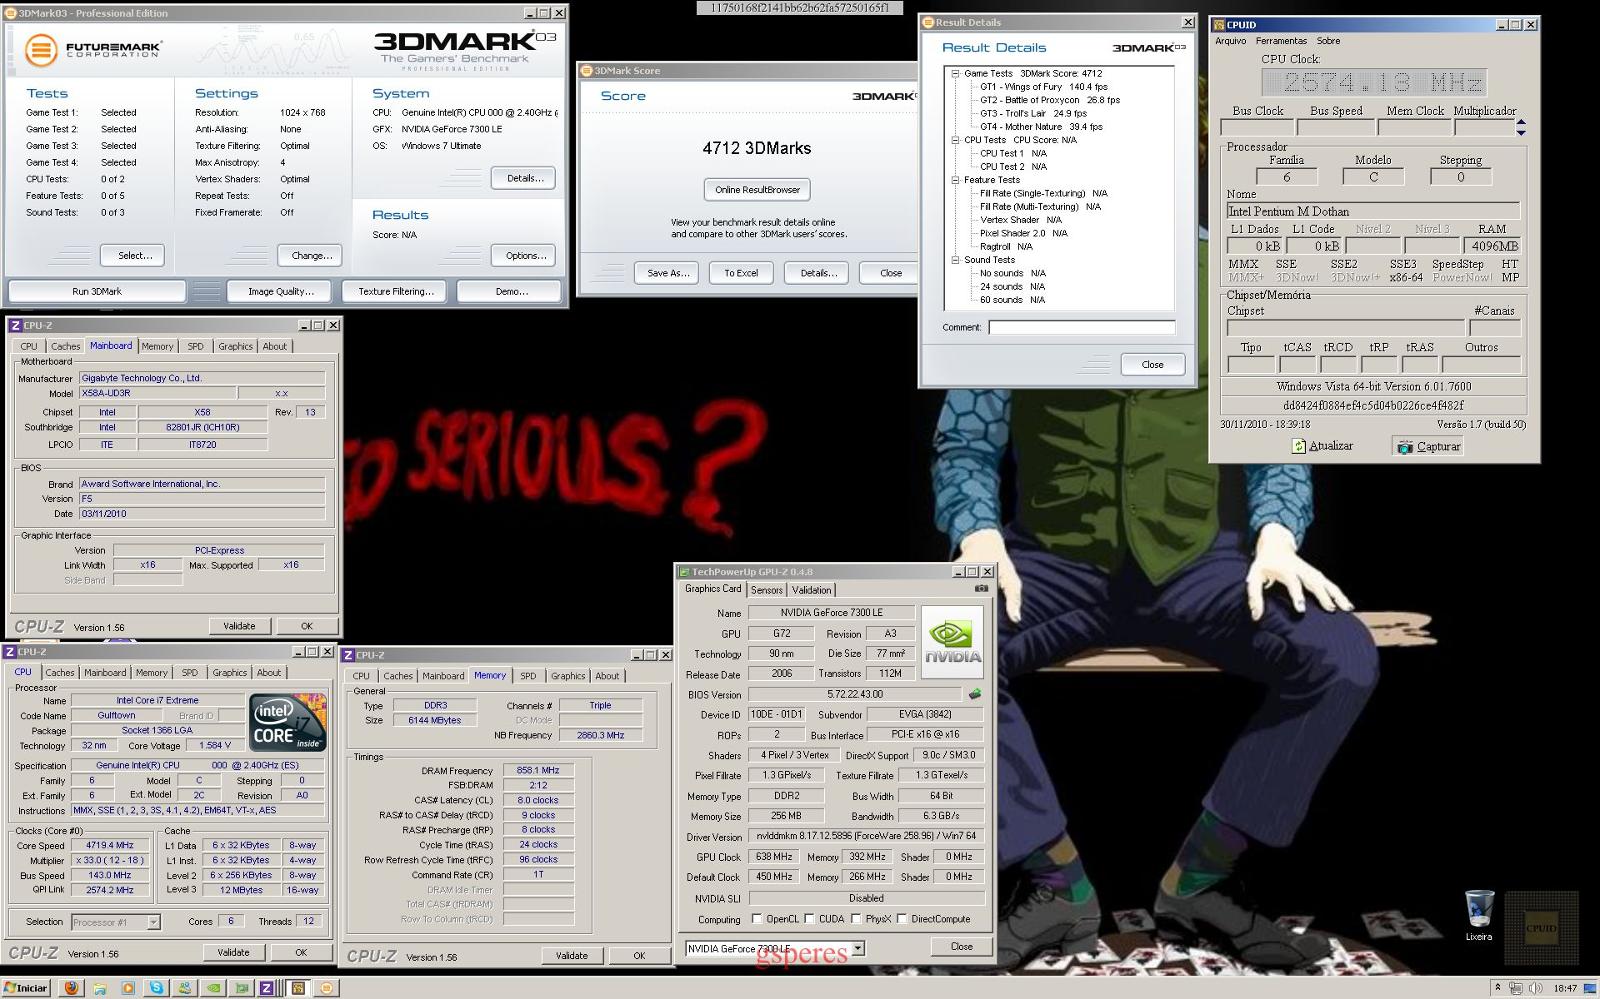This screenshot has width=1600, height=999.
Task: Switch to CPU-Z Memory window Caches tab
Action: (398, 676)
